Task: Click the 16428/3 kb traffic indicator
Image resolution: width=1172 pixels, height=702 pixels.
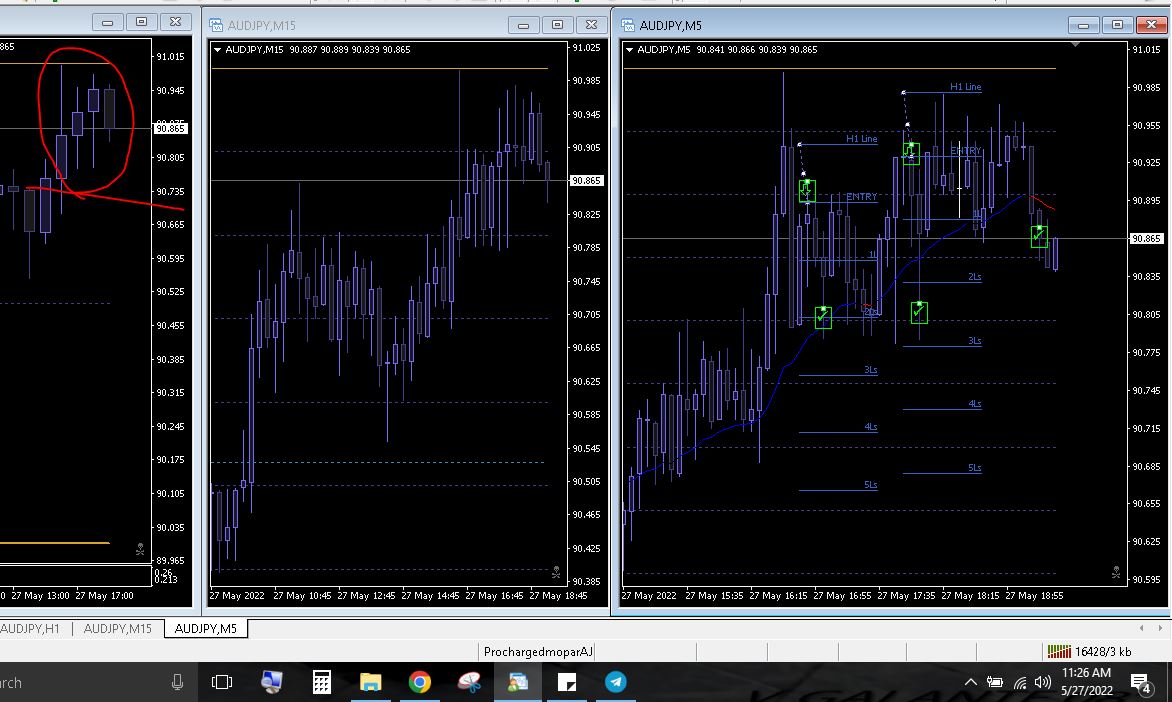Action: tap(1102, 651)
